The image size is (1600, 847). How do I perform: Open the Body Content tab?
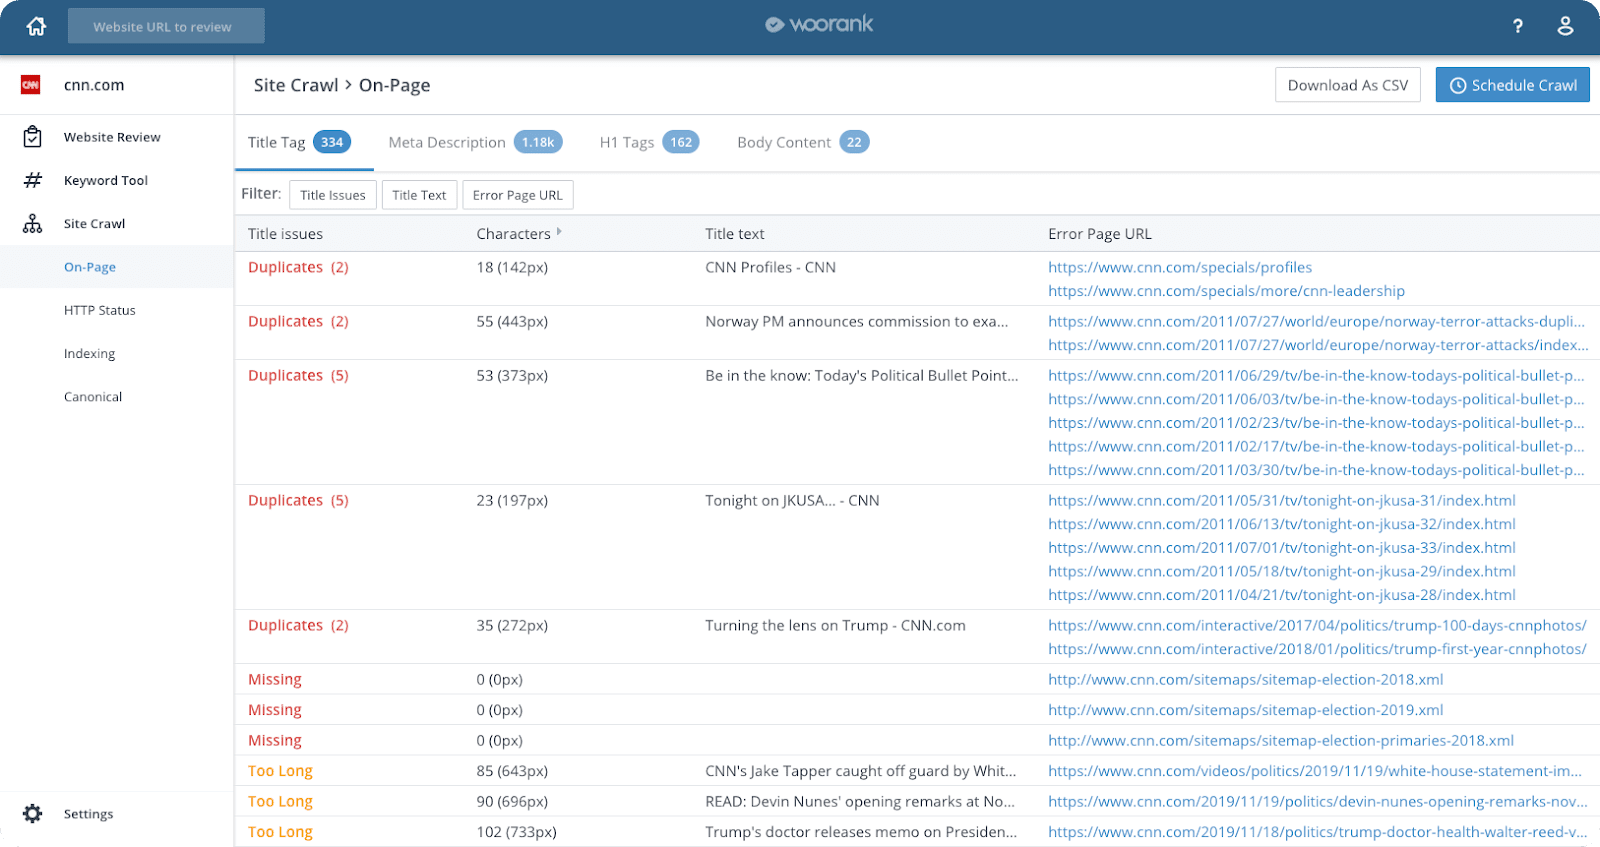click(x=803, y=142)
